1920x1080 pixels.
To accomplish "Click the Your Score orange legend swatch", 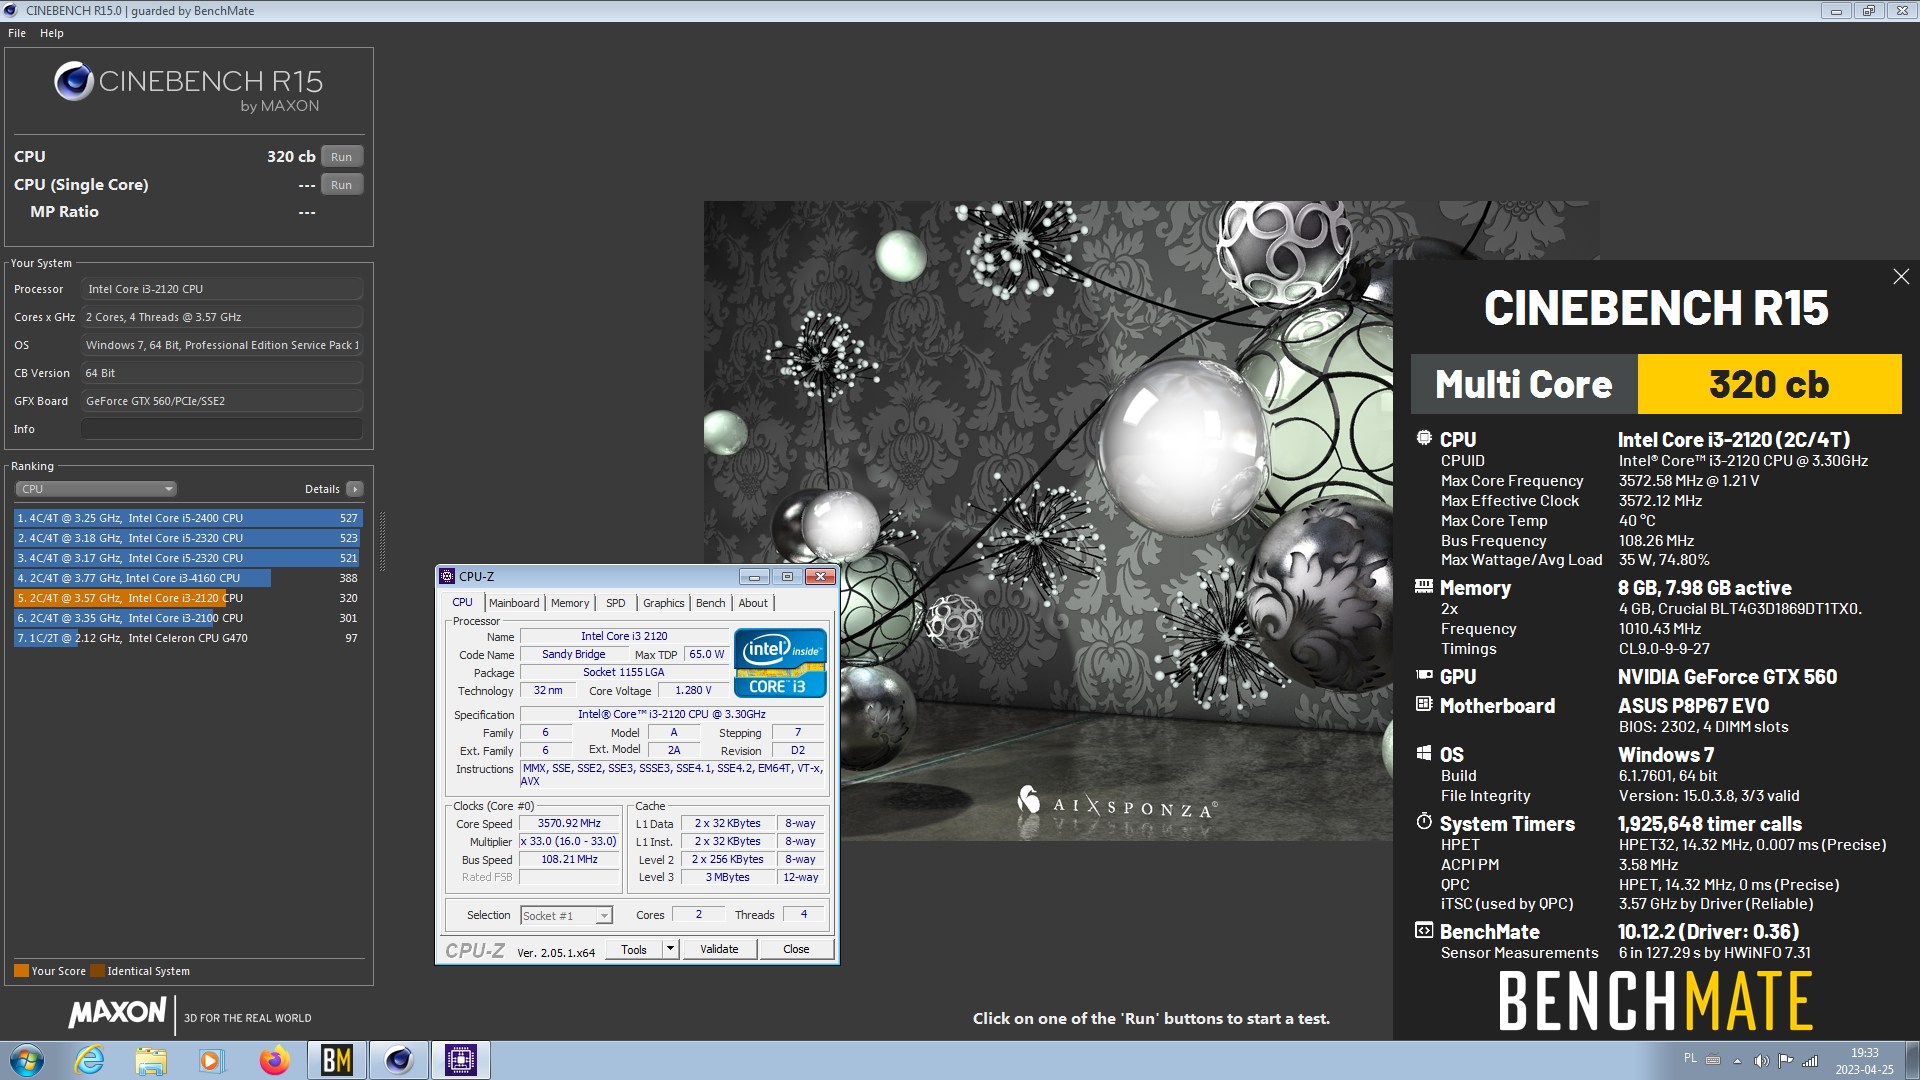I will [x=21, y=971].
